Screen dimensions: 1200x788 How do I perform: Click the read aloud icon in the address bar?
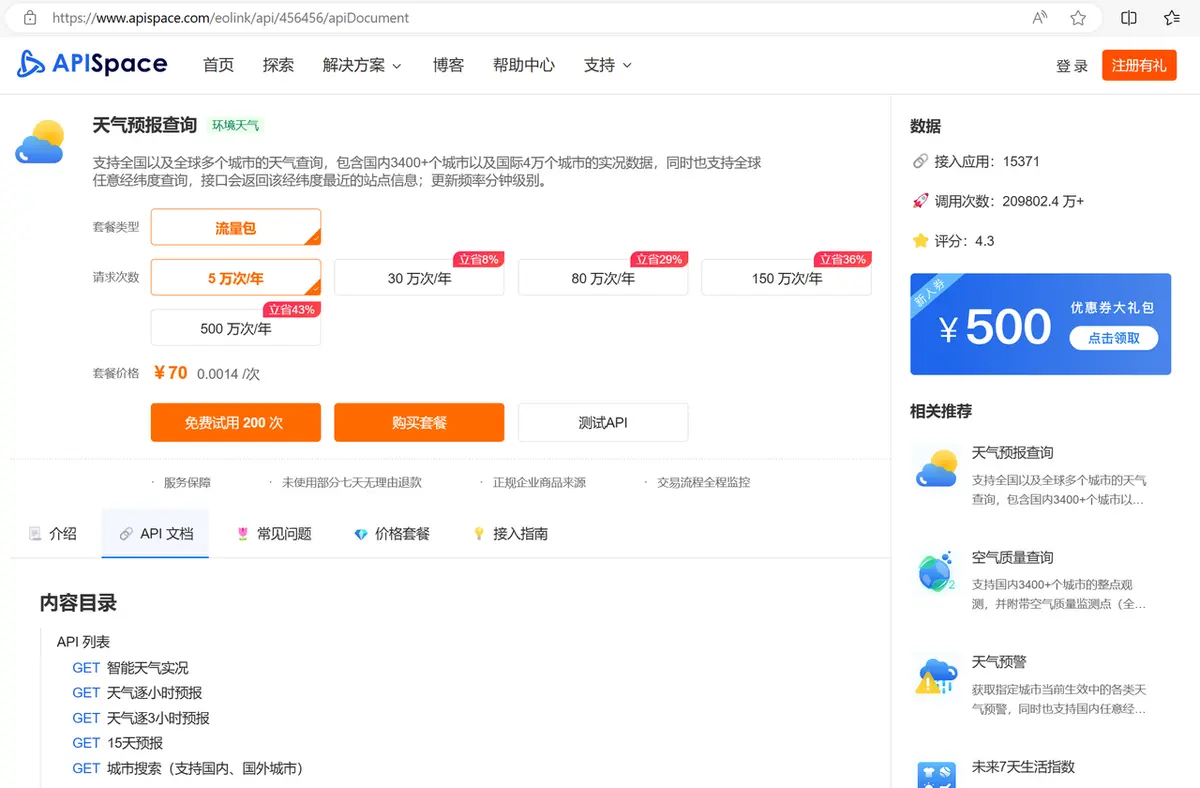tap(1040, 18)
